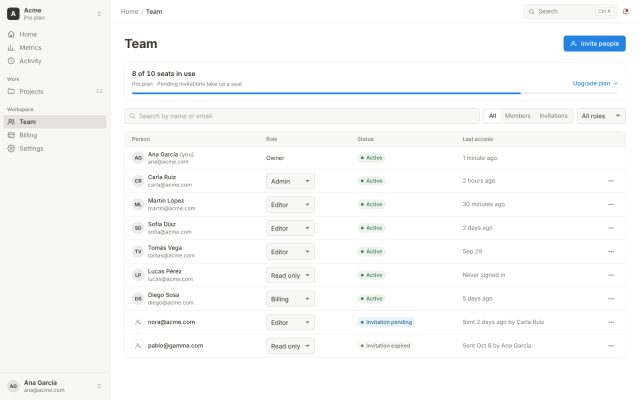Change pablo@gamma.com's Read only role dropdown
Screen dimensions: 640x400
pyautogui.click(x=290, y=346)
